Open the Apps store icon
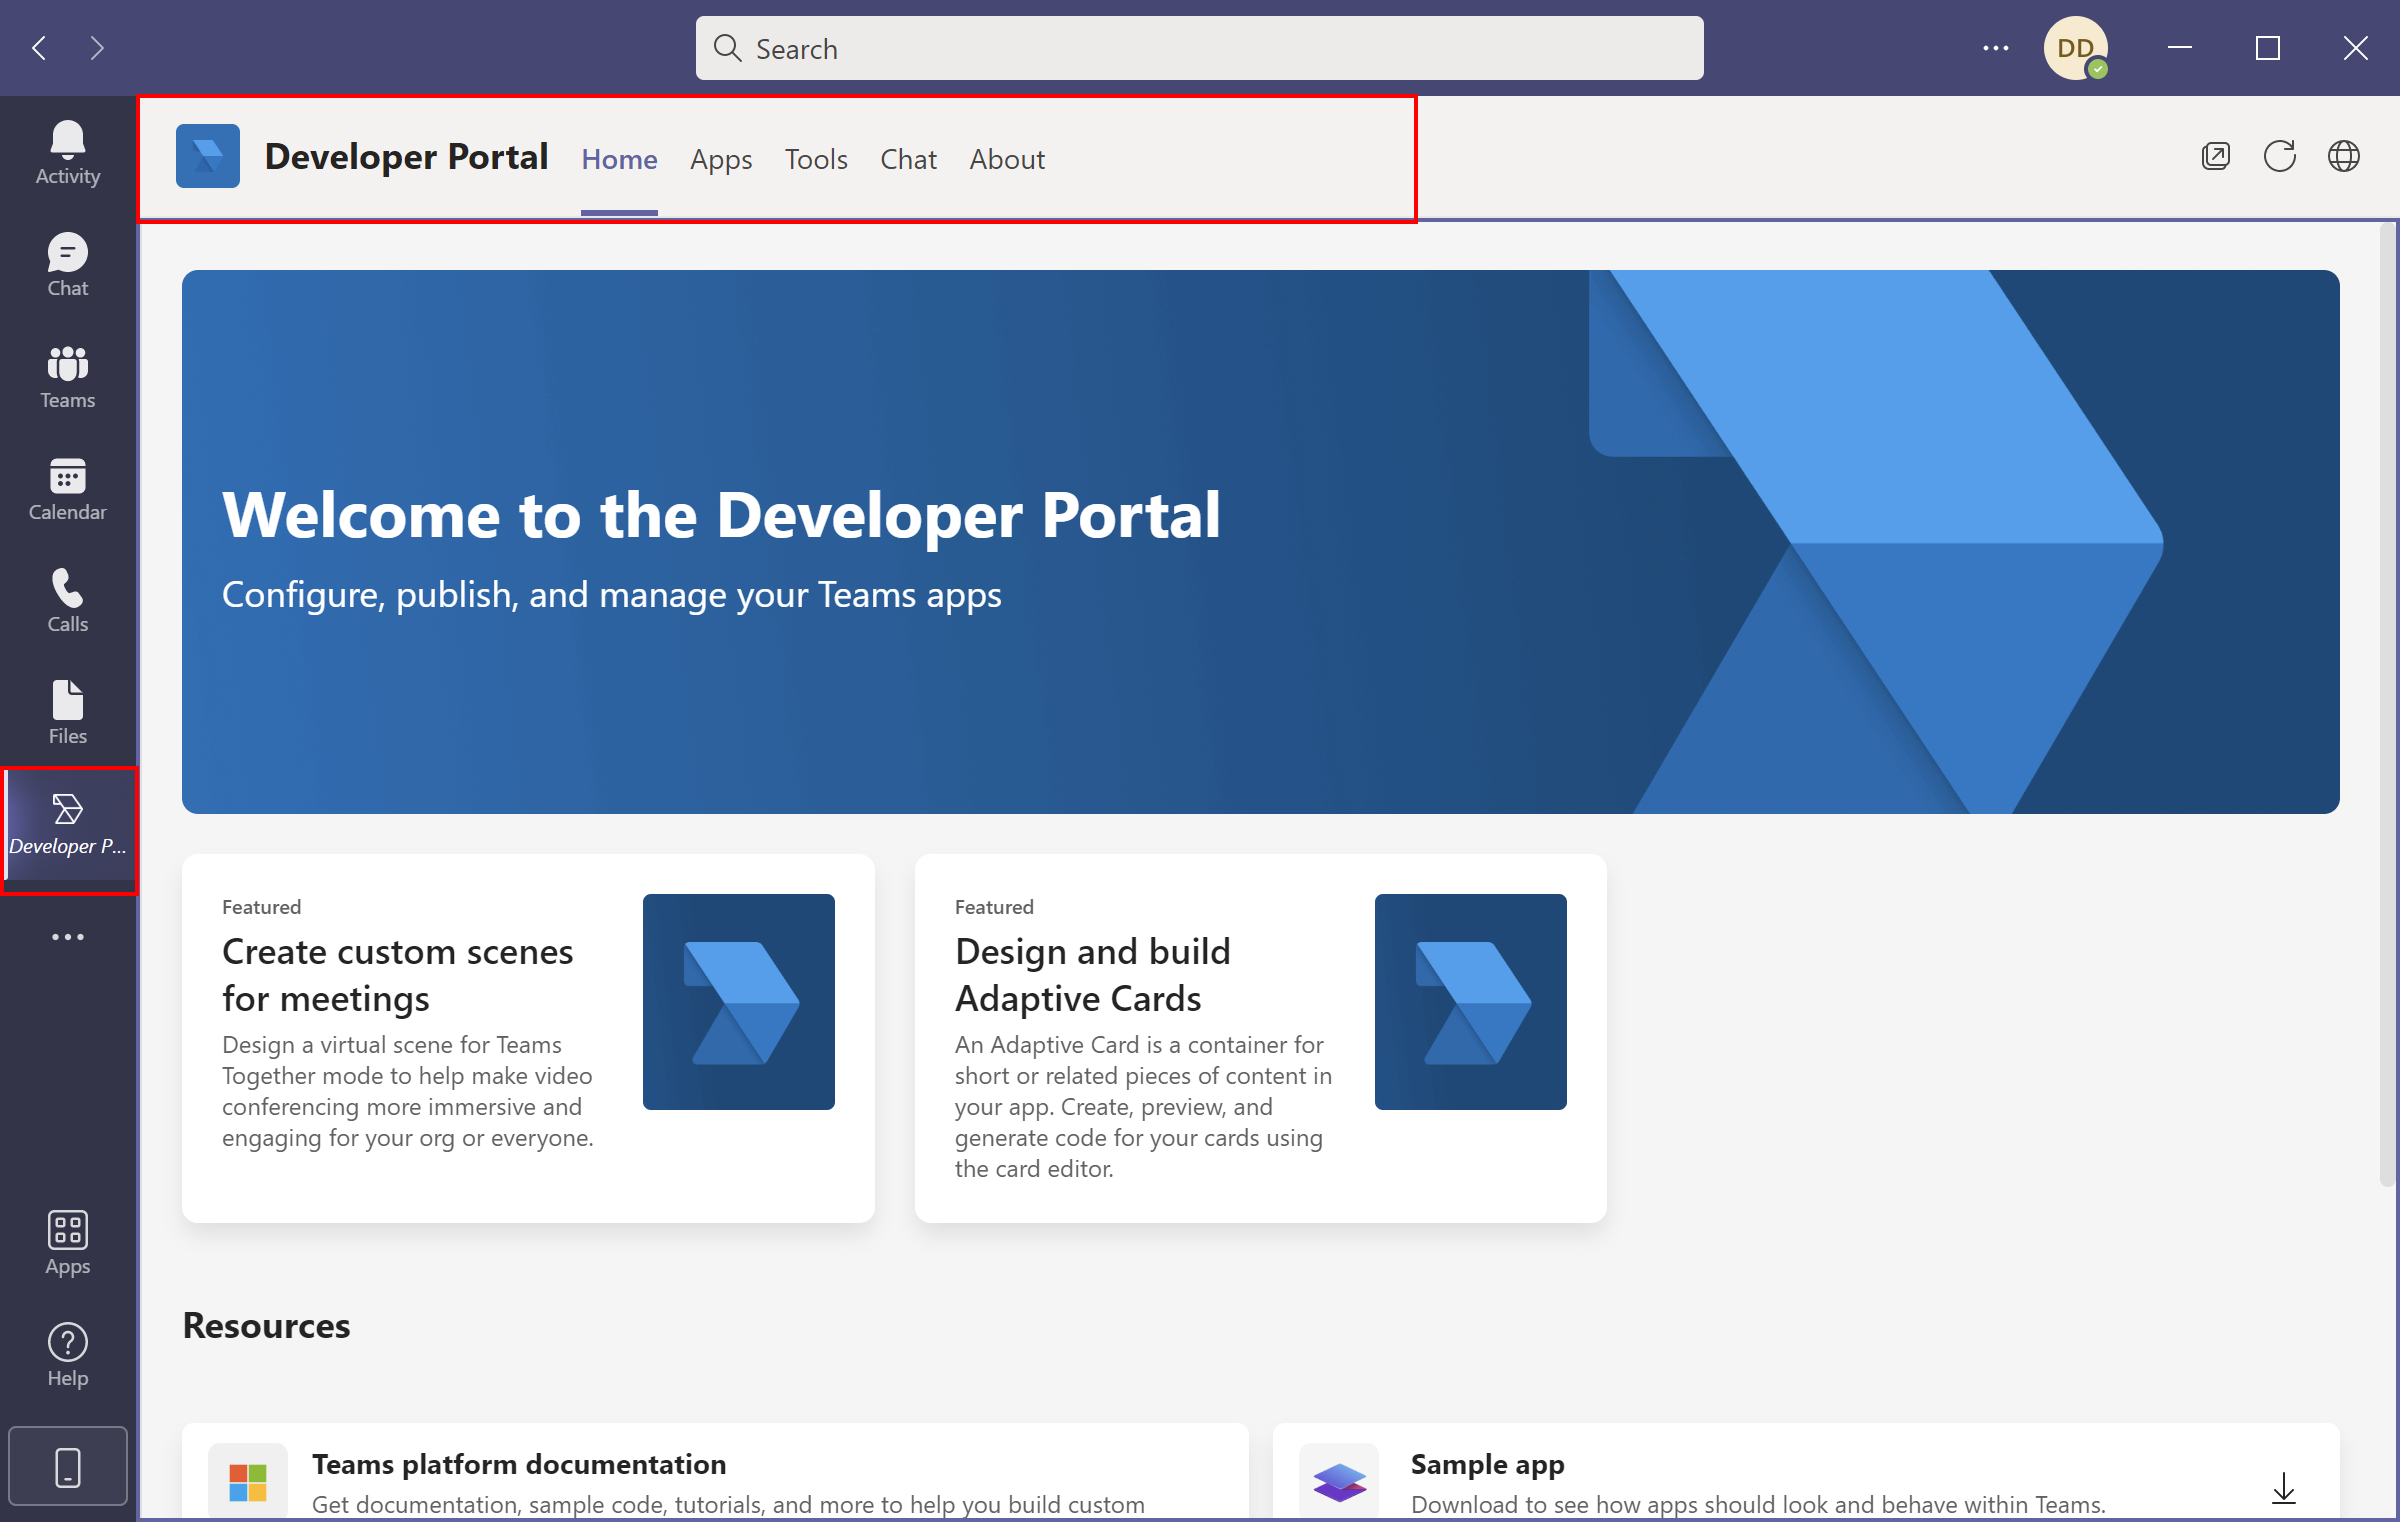The height and width of the screenshot is (1522, 2400). (x=67, y=1243)
